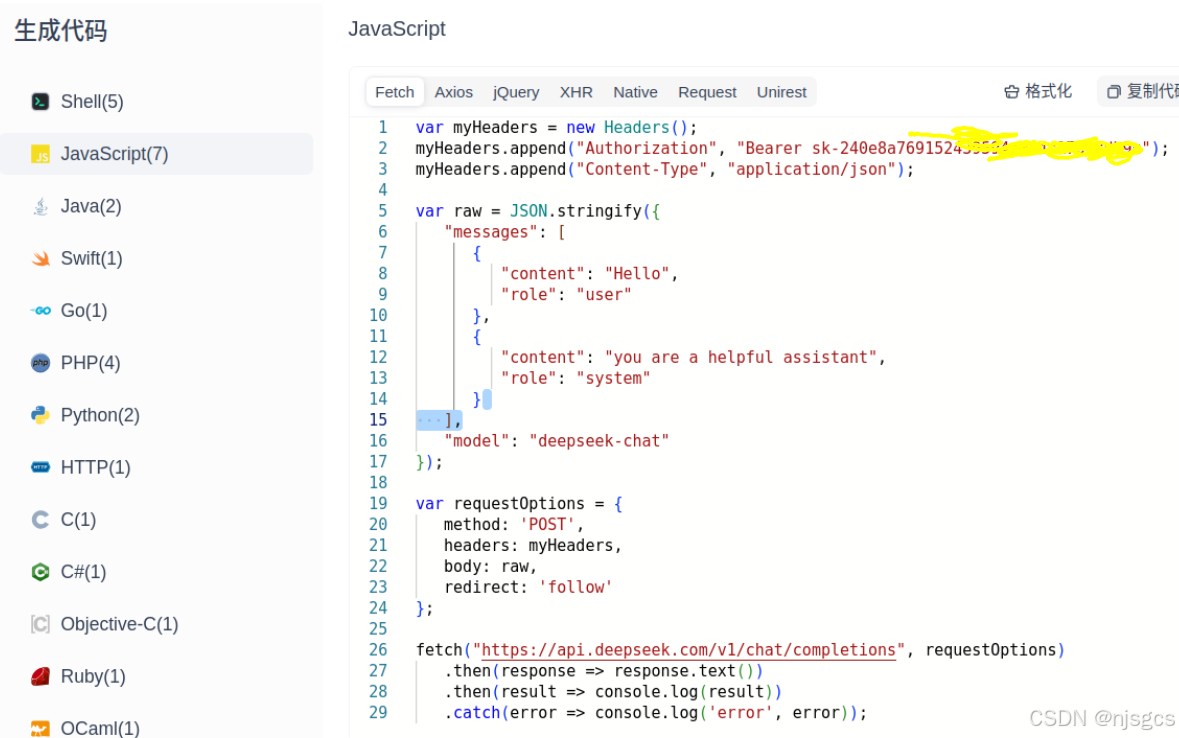Click the 'POST' method value
Image resolution: width=1179 pixels, height=738 pixels.
coord(547,524)
